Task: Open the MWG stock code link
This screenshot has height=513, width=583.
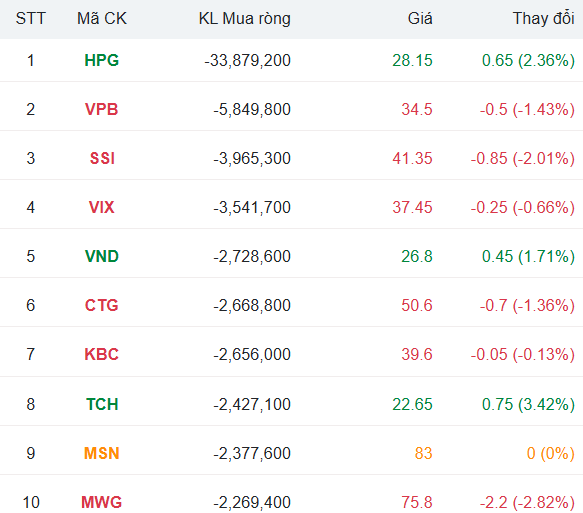Action: click(x=102, y=502)
